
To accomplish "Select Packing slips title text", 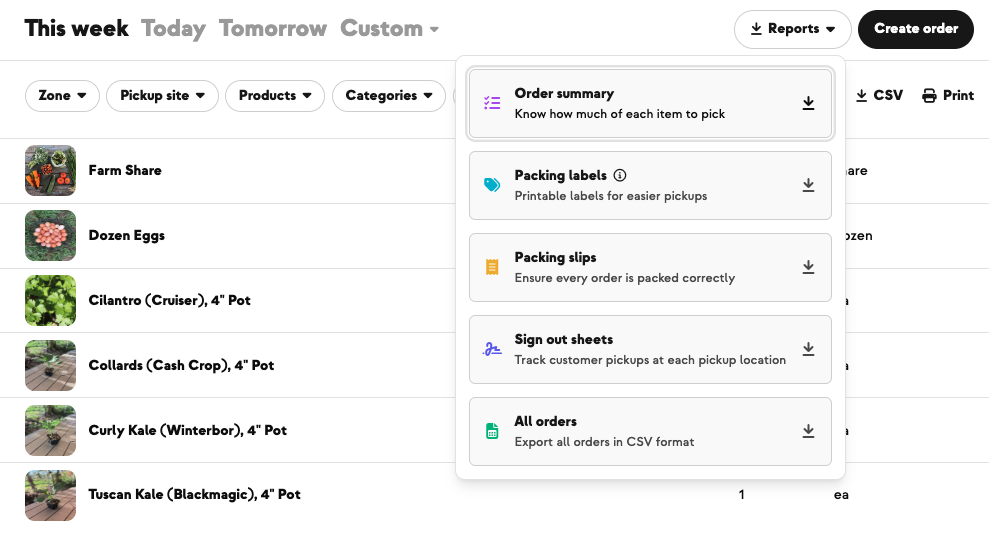I will pos(555,257).
